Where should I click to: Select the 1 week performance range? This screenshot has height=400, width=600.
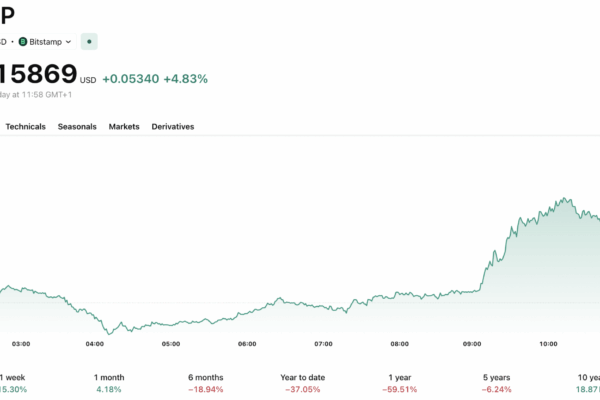pos(13,384)
